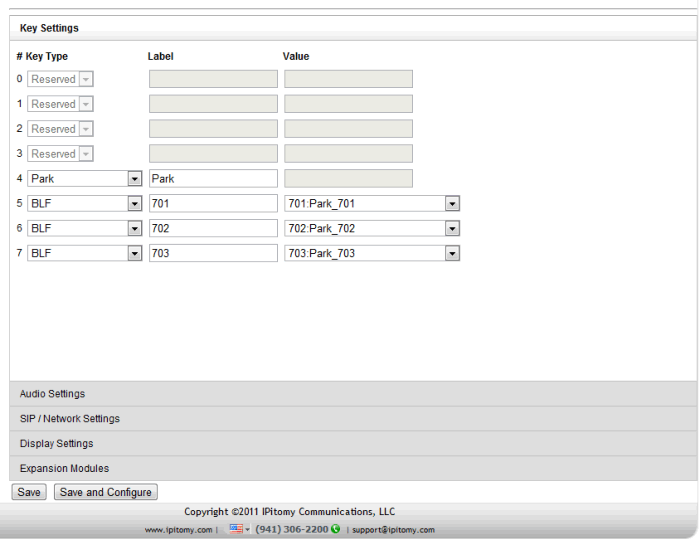Viewport: 700px width, 540px height.
Task: Click the disabled Value field for key 3
Action: tap(349, 154)
